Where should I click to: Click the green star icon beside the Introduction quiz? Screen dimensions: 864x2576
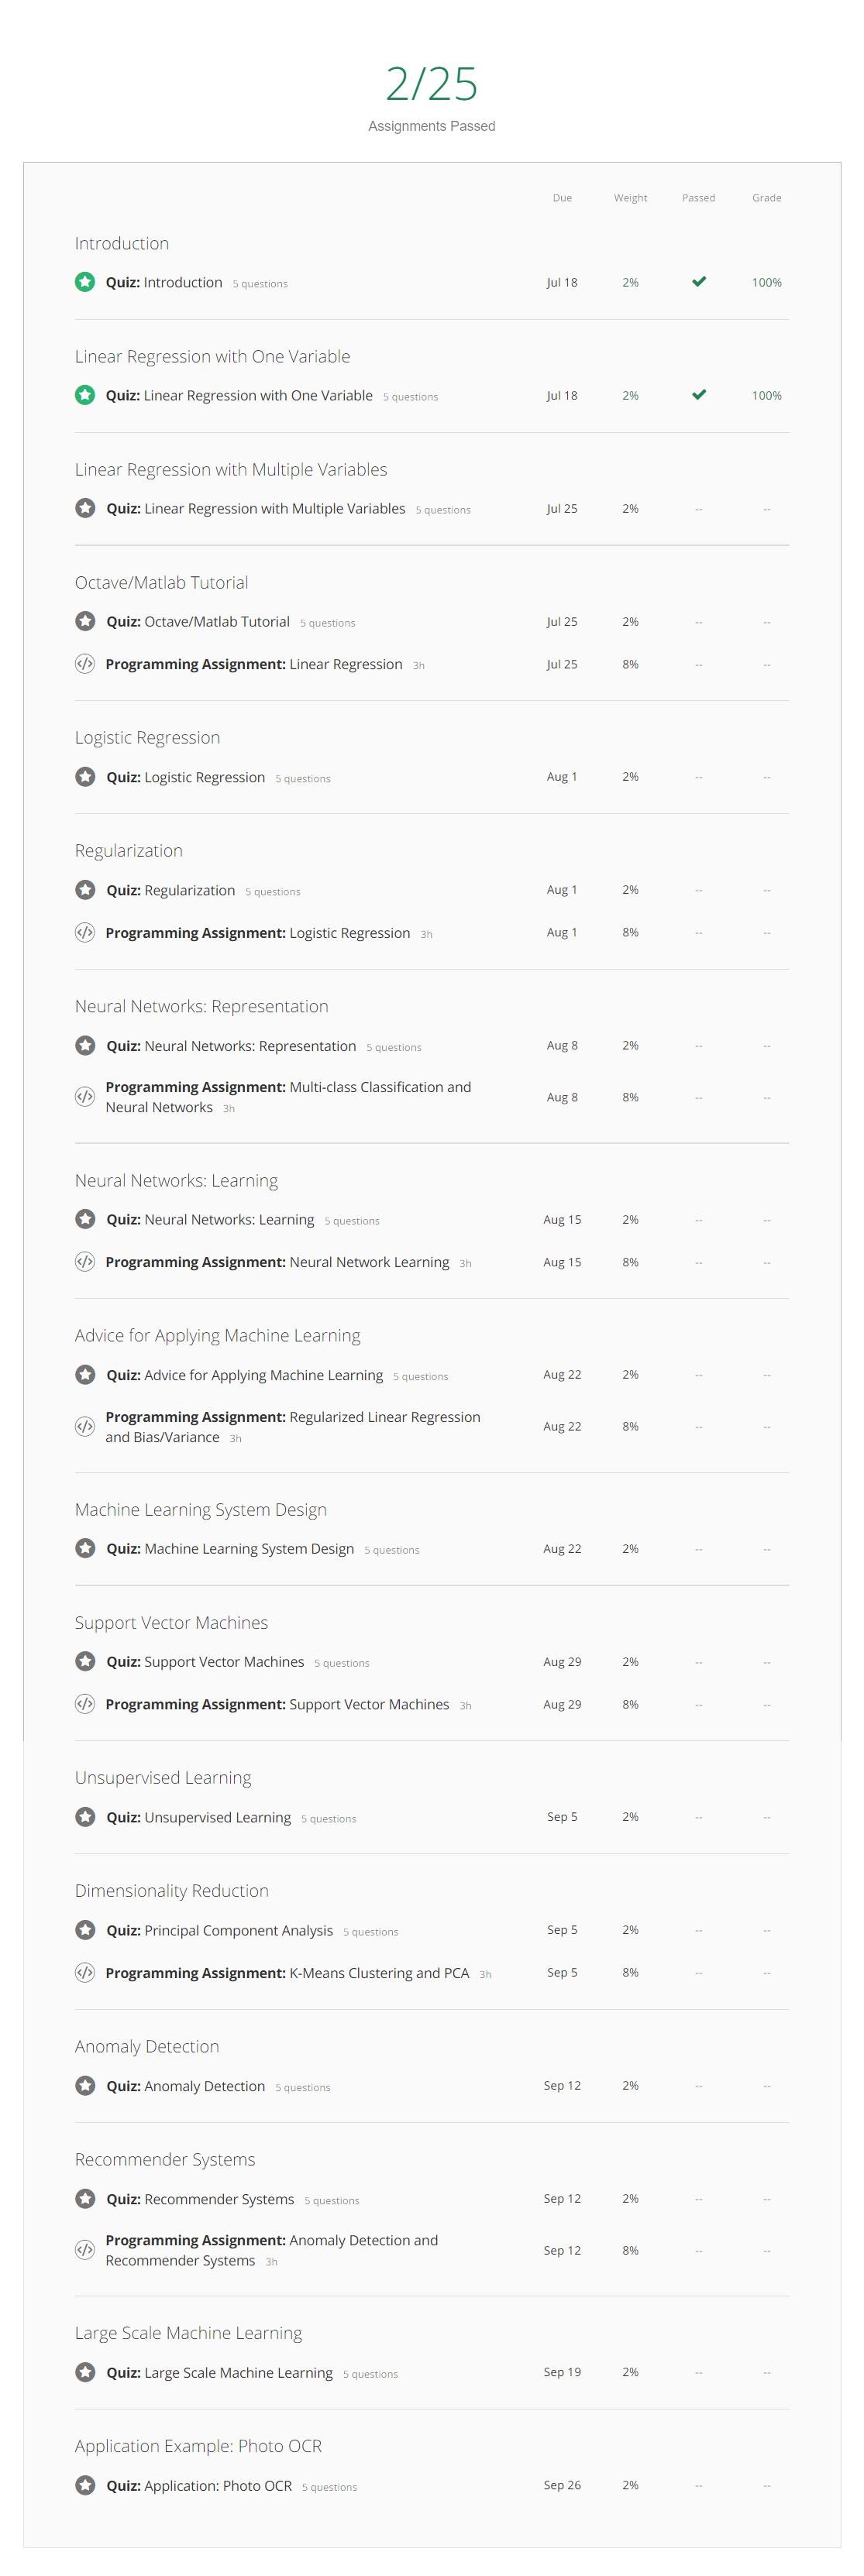[x=85, y=282]
